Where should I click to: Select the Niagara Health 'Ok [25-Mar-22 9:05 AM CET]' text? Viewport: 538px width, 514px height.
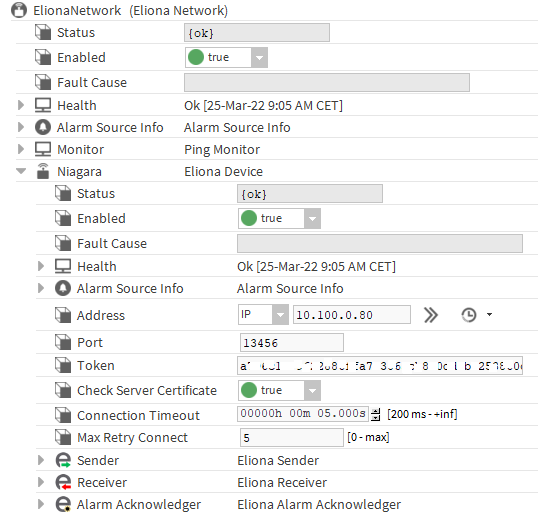tap(316, 266)
